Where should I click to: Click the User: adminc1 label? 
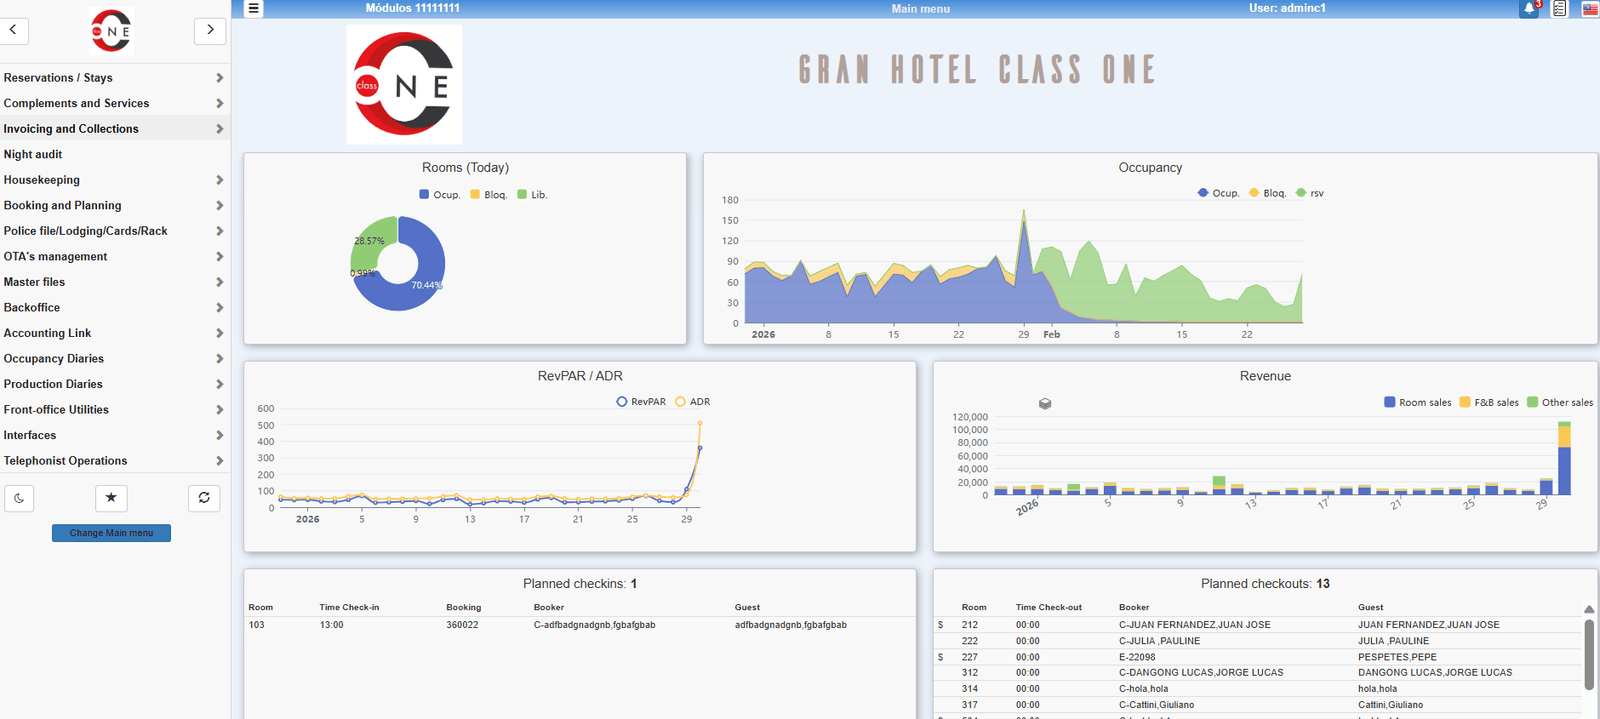click(1287, 8)
